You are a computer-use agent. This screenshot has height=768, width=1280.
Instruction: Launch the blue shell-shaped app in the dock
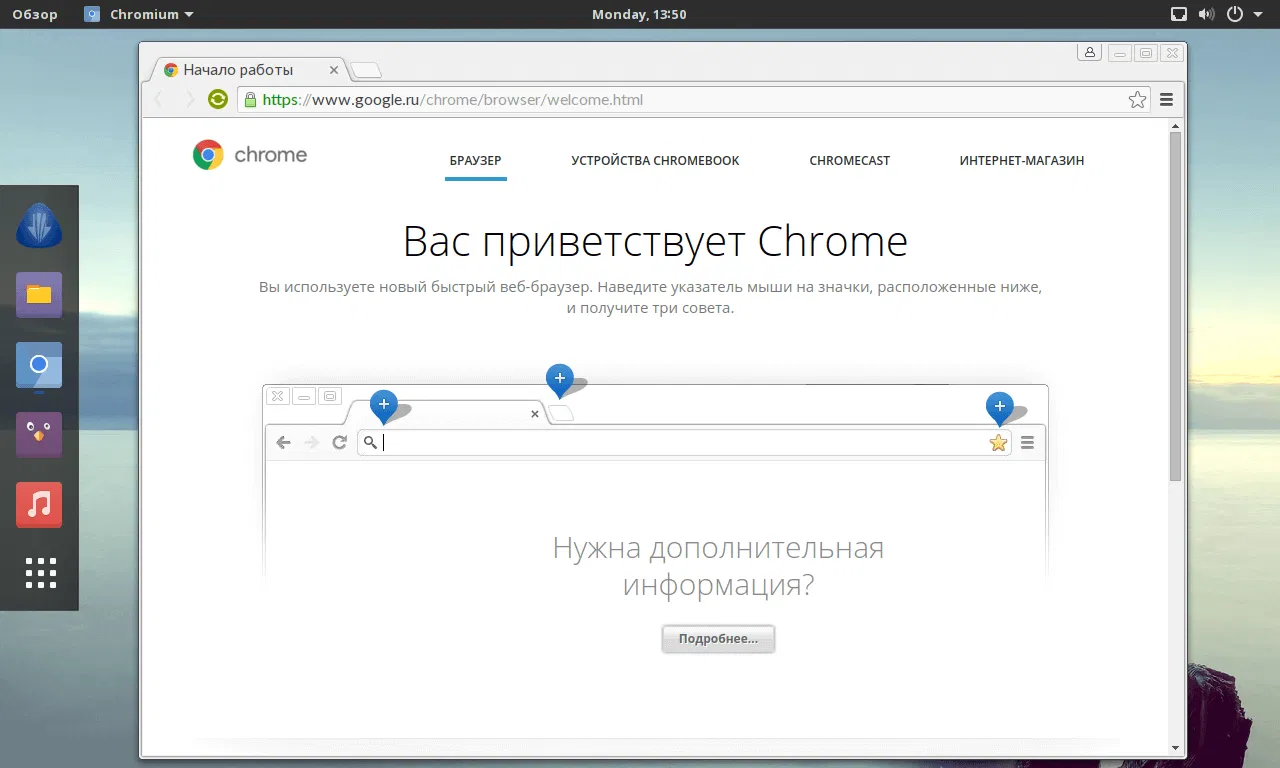pyautogui.click(x=39, y=225)
